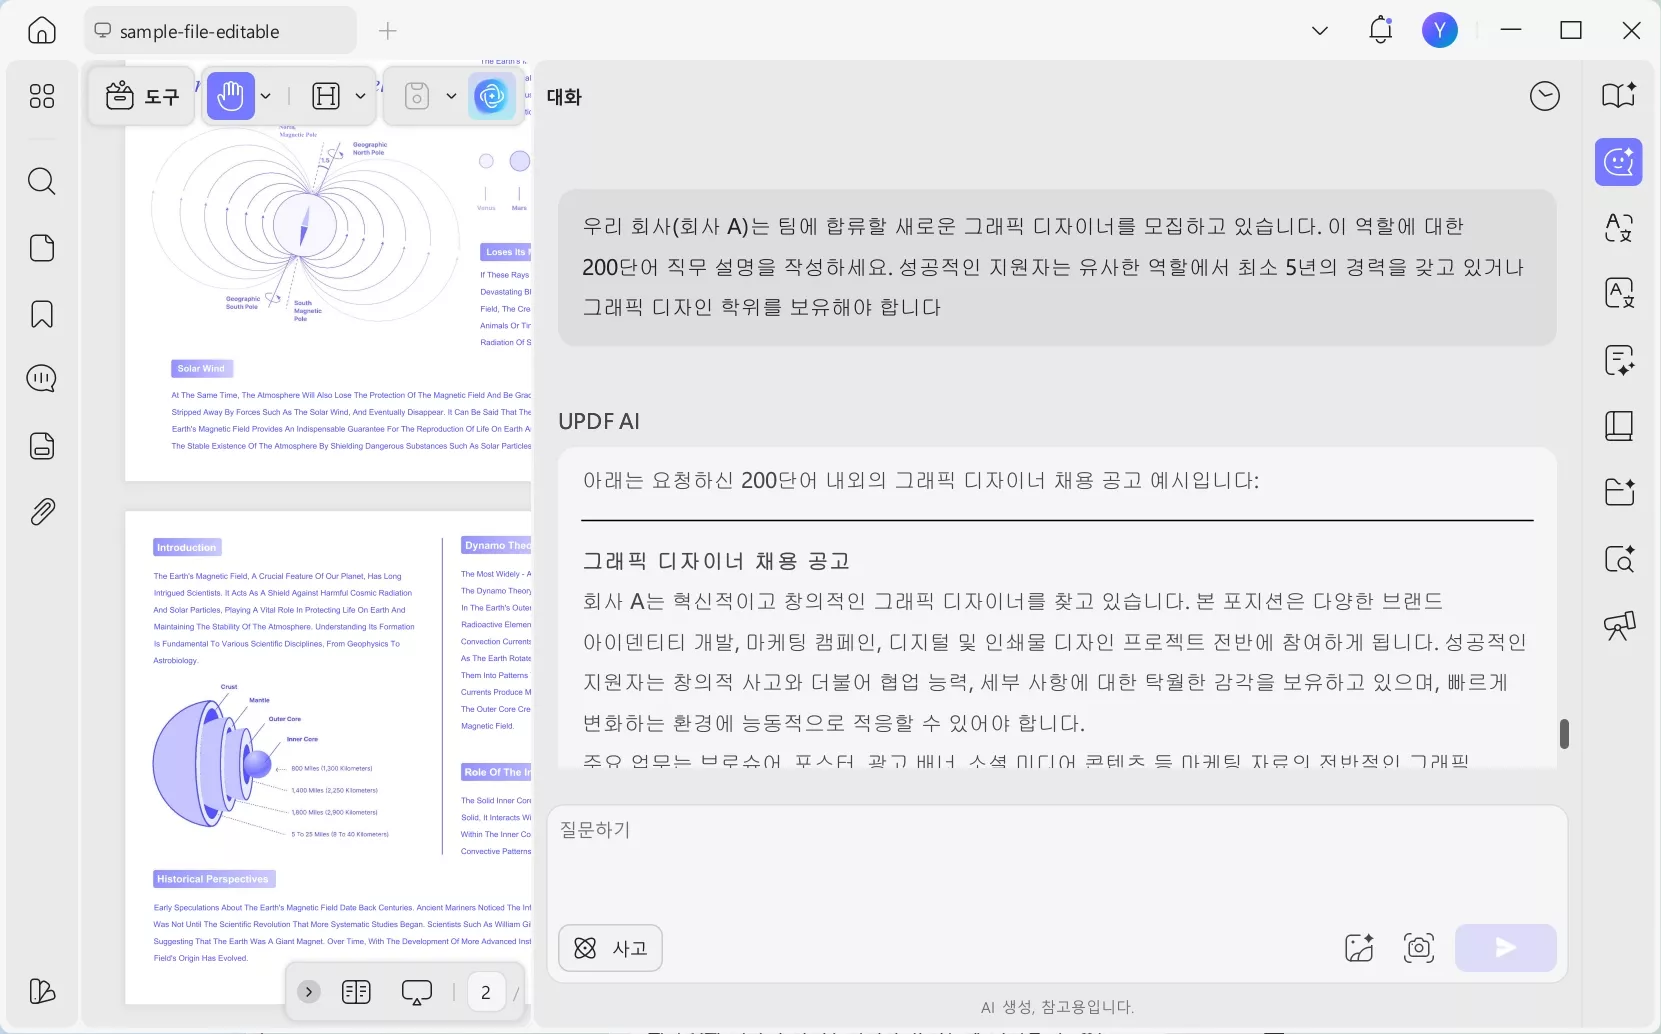Click the screenshot camera icon in chat input
1661x1034 pixels.
(1418, 948)
